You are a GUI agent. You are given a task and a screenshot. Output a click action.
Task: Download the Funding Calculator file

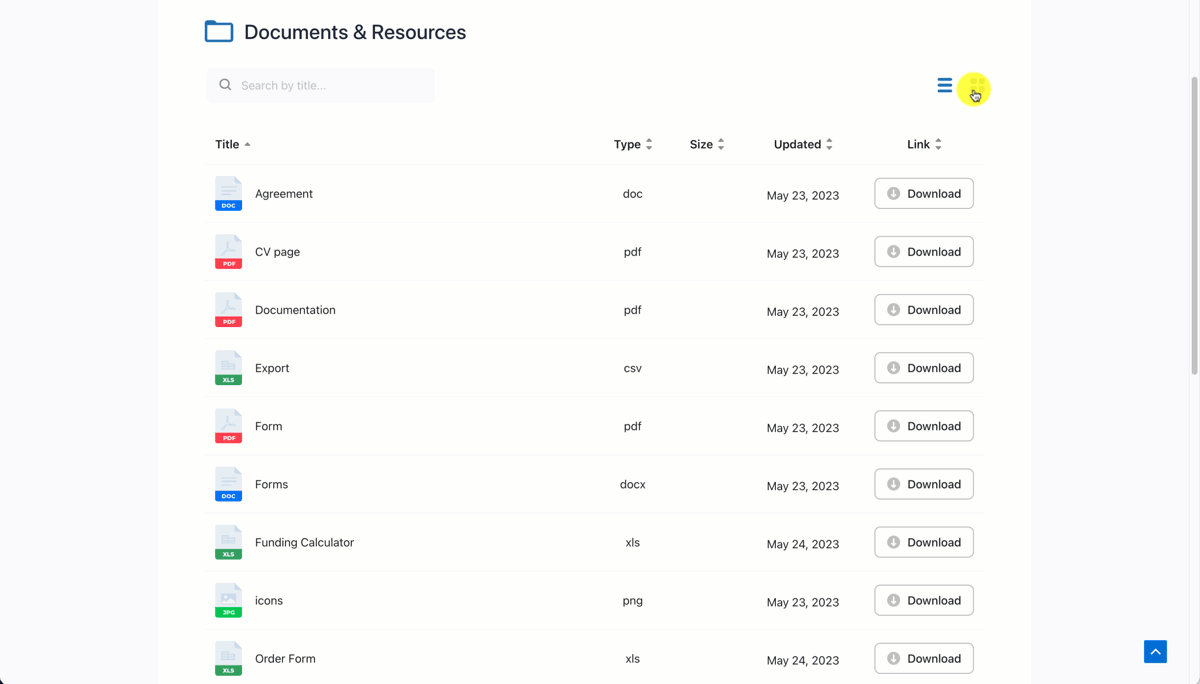(924, 542)
